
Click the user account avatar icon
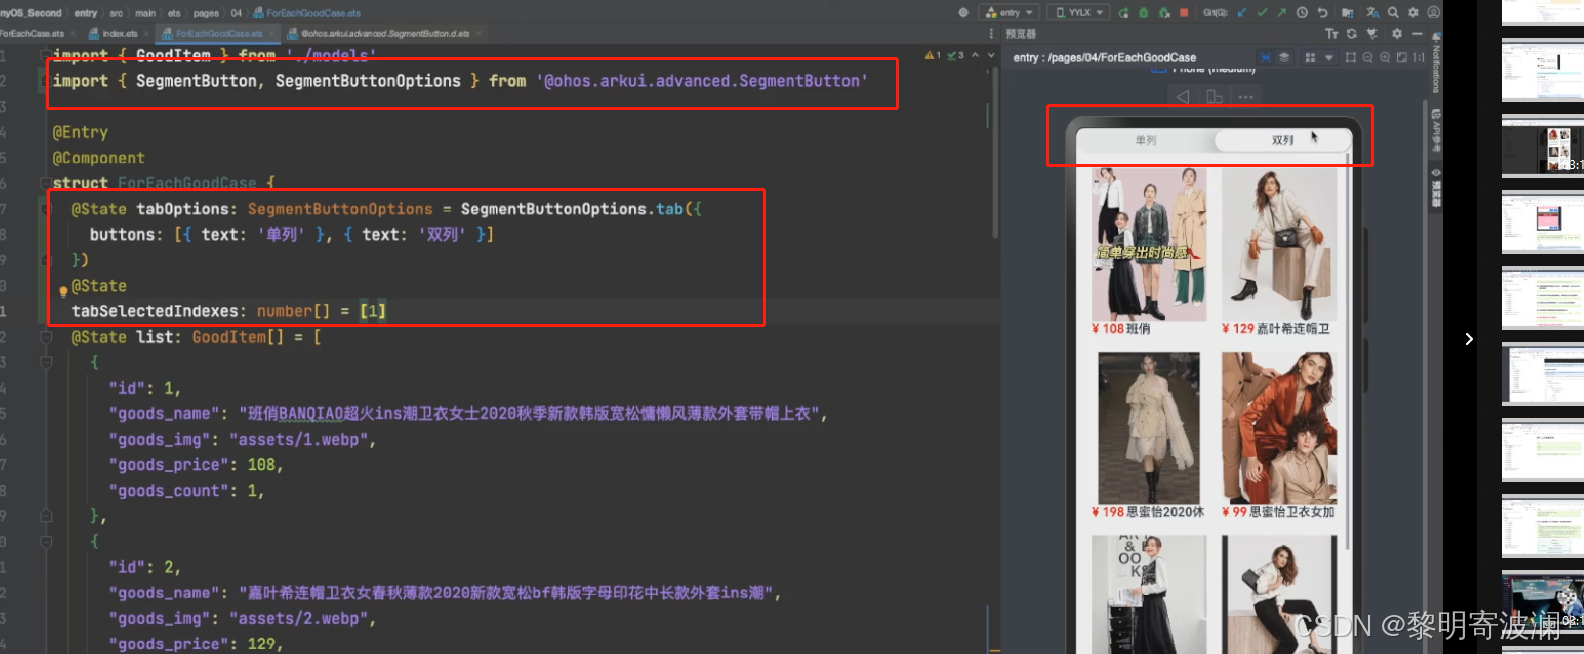(x=1433, y=13)
